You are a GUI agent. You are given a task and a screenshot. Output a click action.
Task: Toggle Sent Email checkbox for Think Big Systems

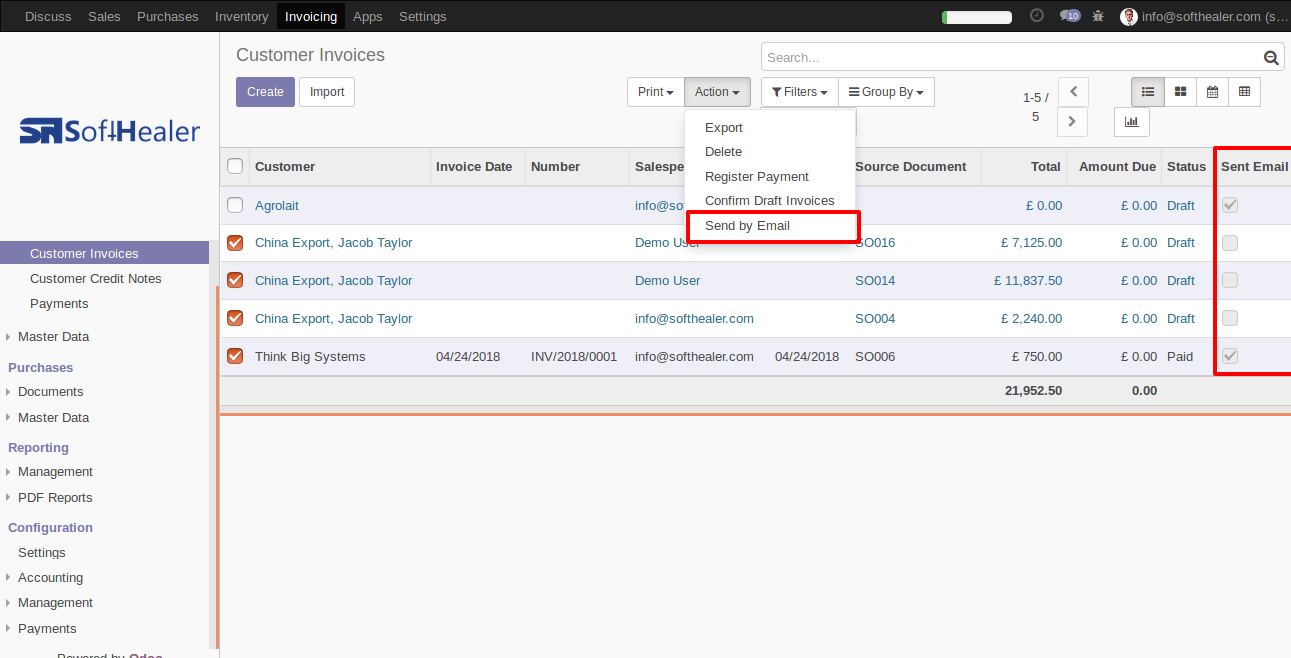coord(1230,356)
